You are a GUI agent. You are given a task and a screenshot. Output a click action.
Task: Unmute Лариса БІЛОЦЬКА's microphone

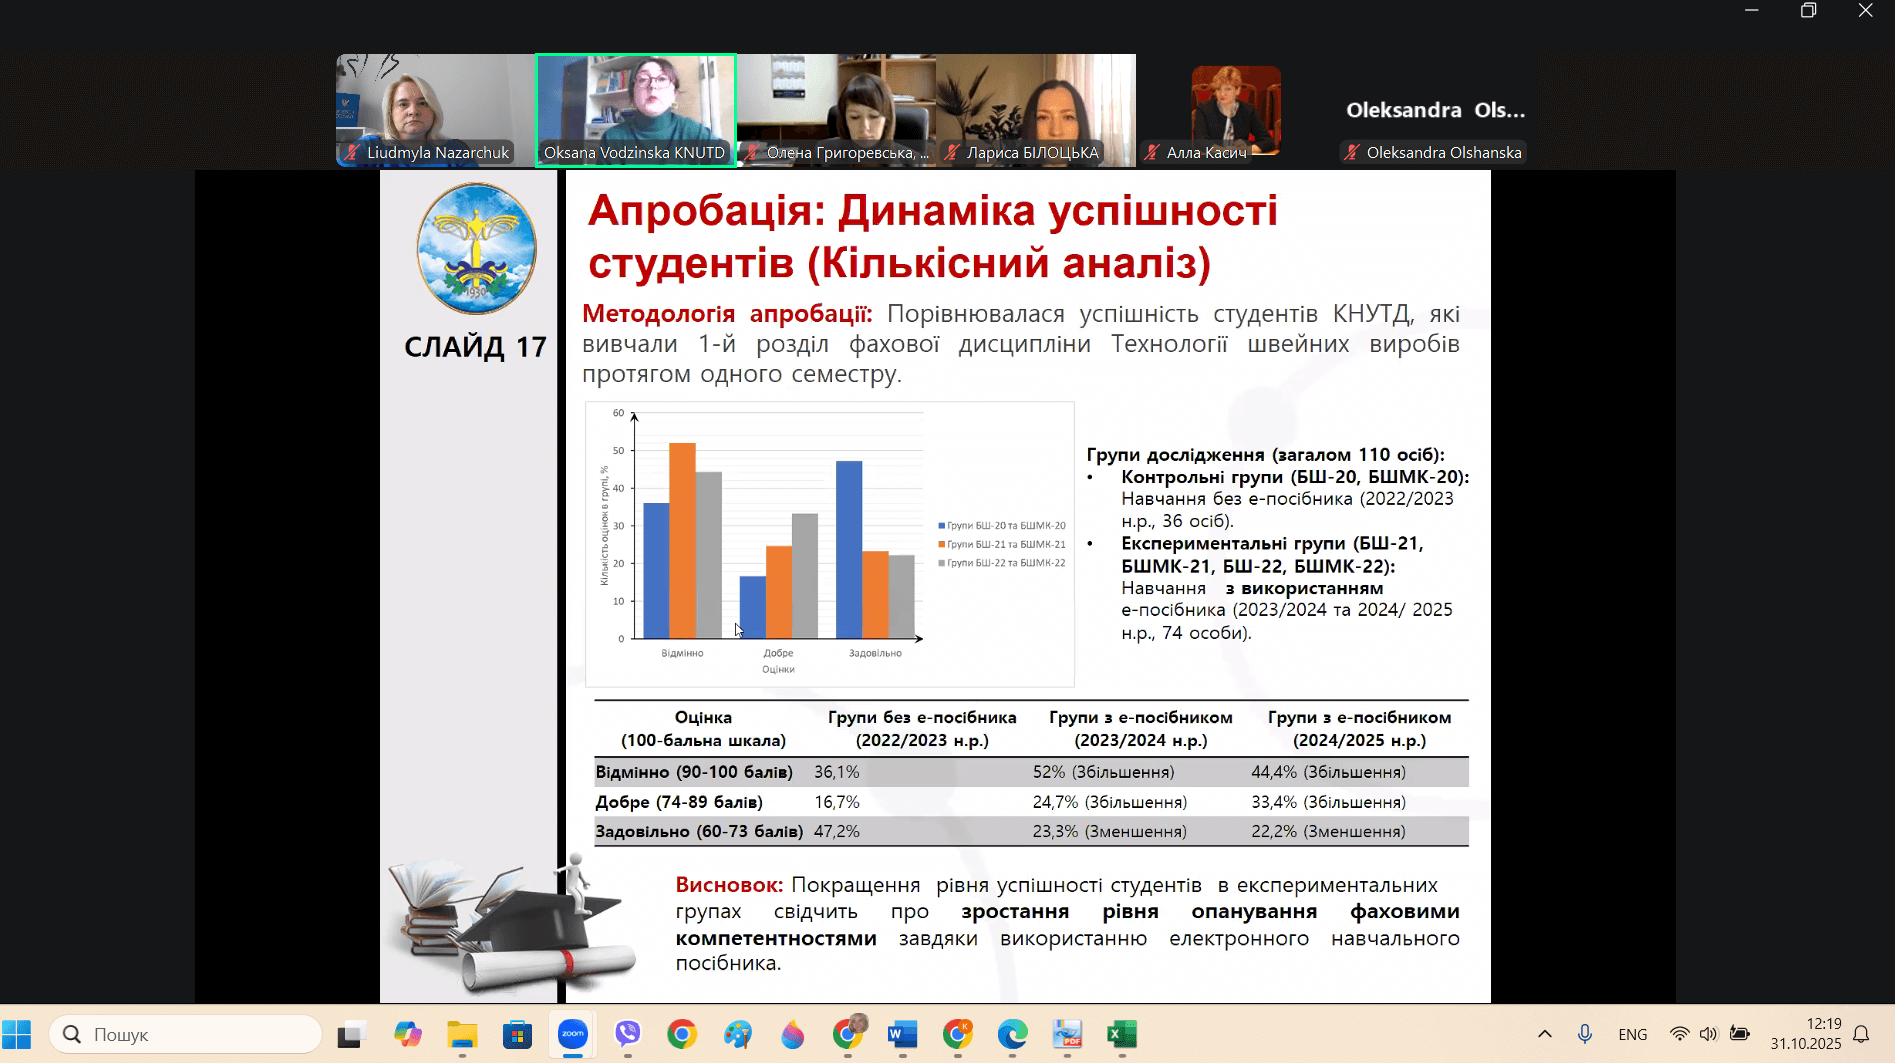click(x=953, y=152)
